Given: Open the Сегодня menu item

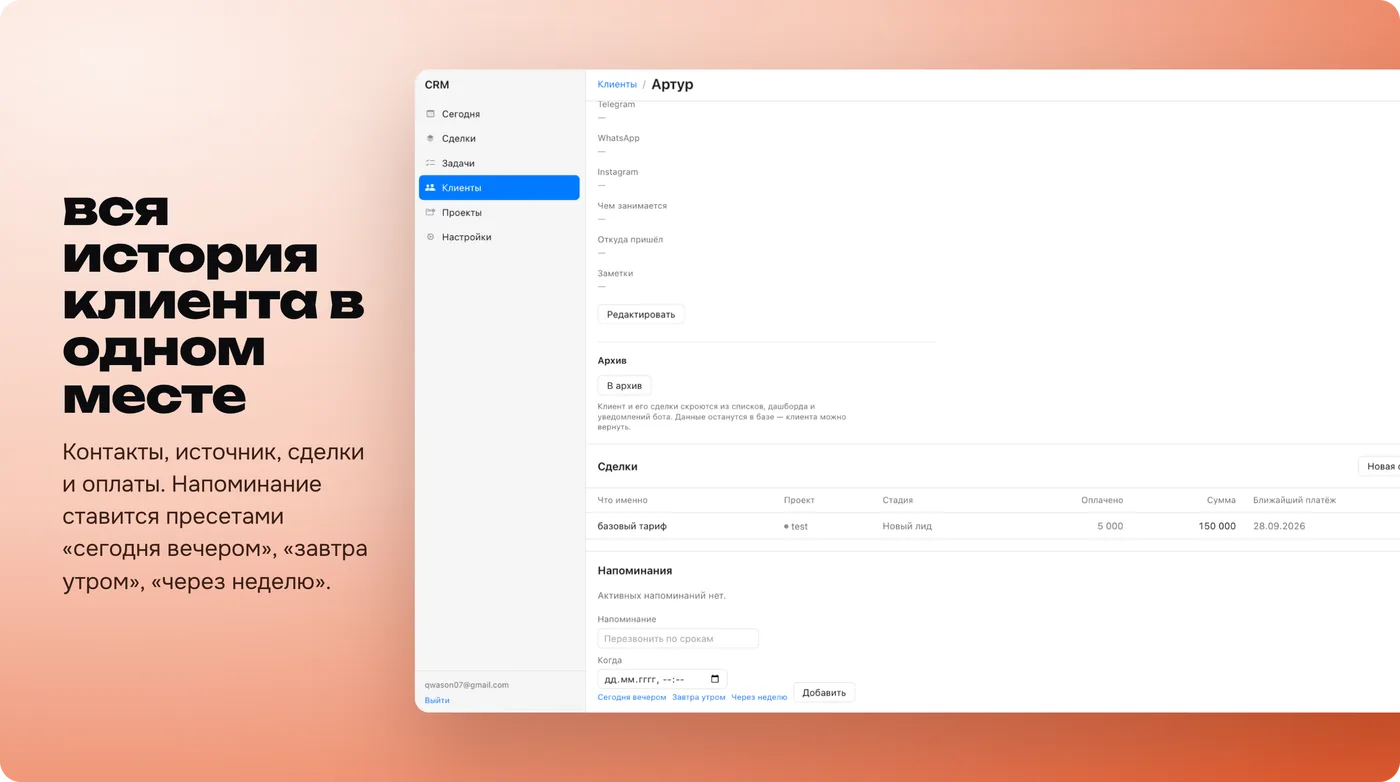Looking at the screenshot, I should click(x=499, y=114).
